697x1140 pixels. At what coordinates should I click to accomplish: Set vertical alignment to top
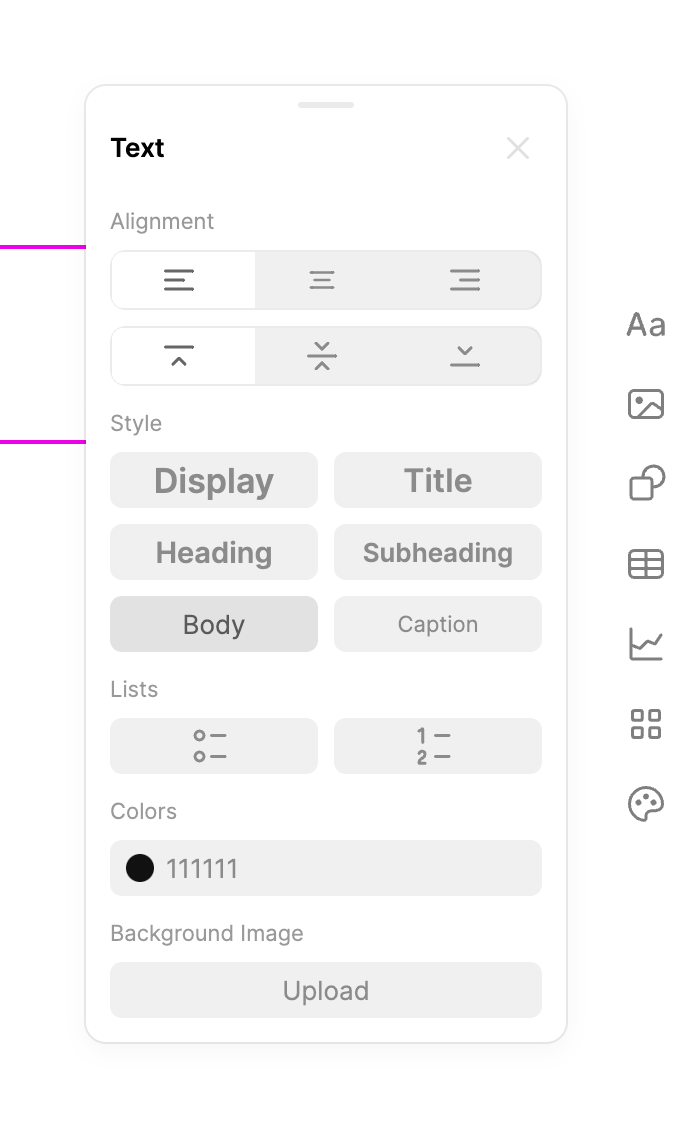(182, 356)
